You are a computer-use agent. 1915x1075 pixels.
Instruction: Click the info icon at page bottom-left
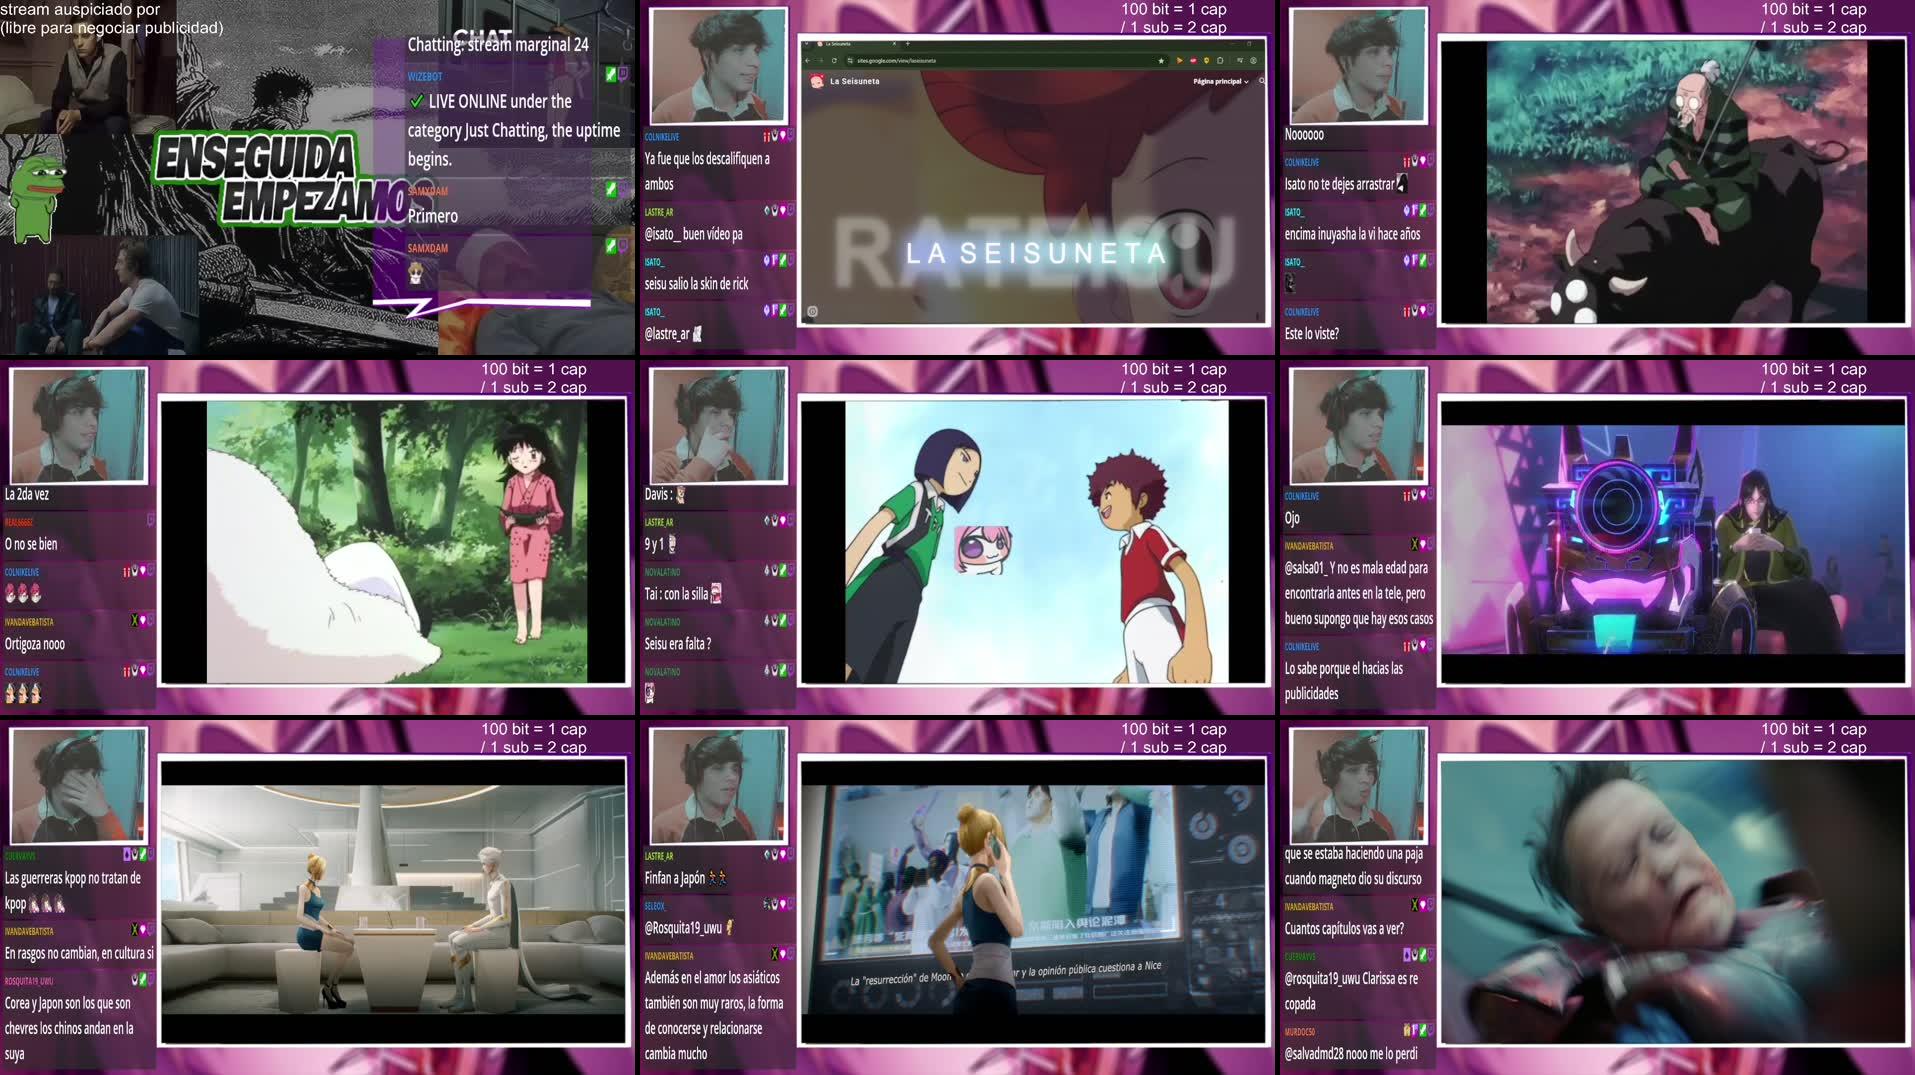click(812, 312)
